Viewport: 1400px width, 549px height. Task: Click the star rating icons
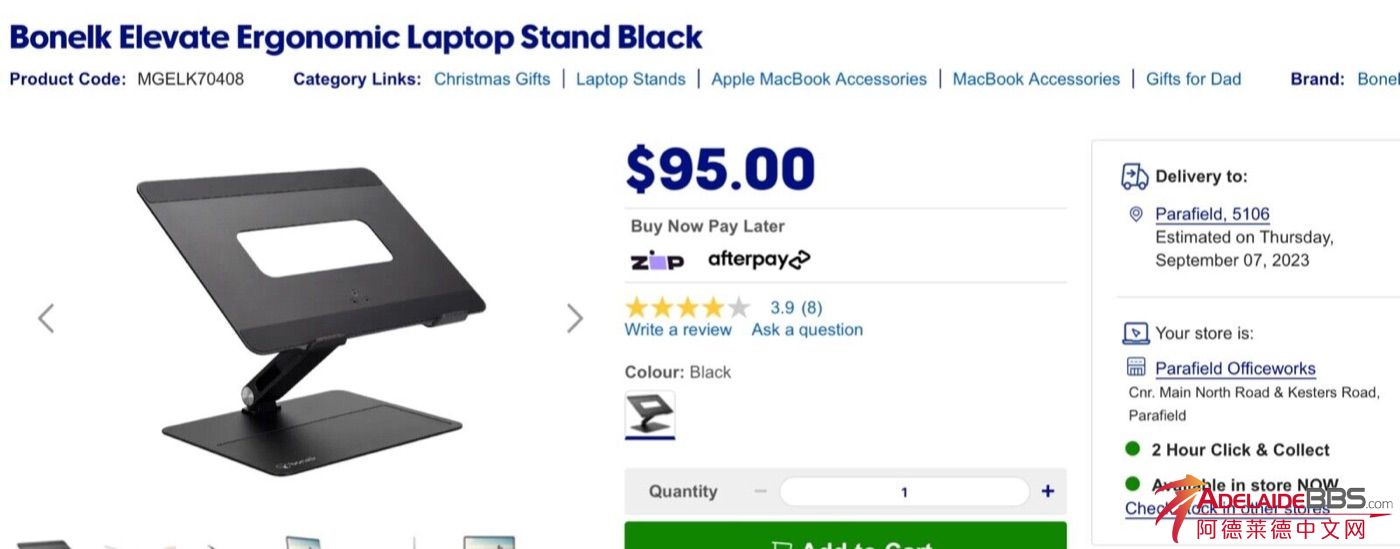687,307
